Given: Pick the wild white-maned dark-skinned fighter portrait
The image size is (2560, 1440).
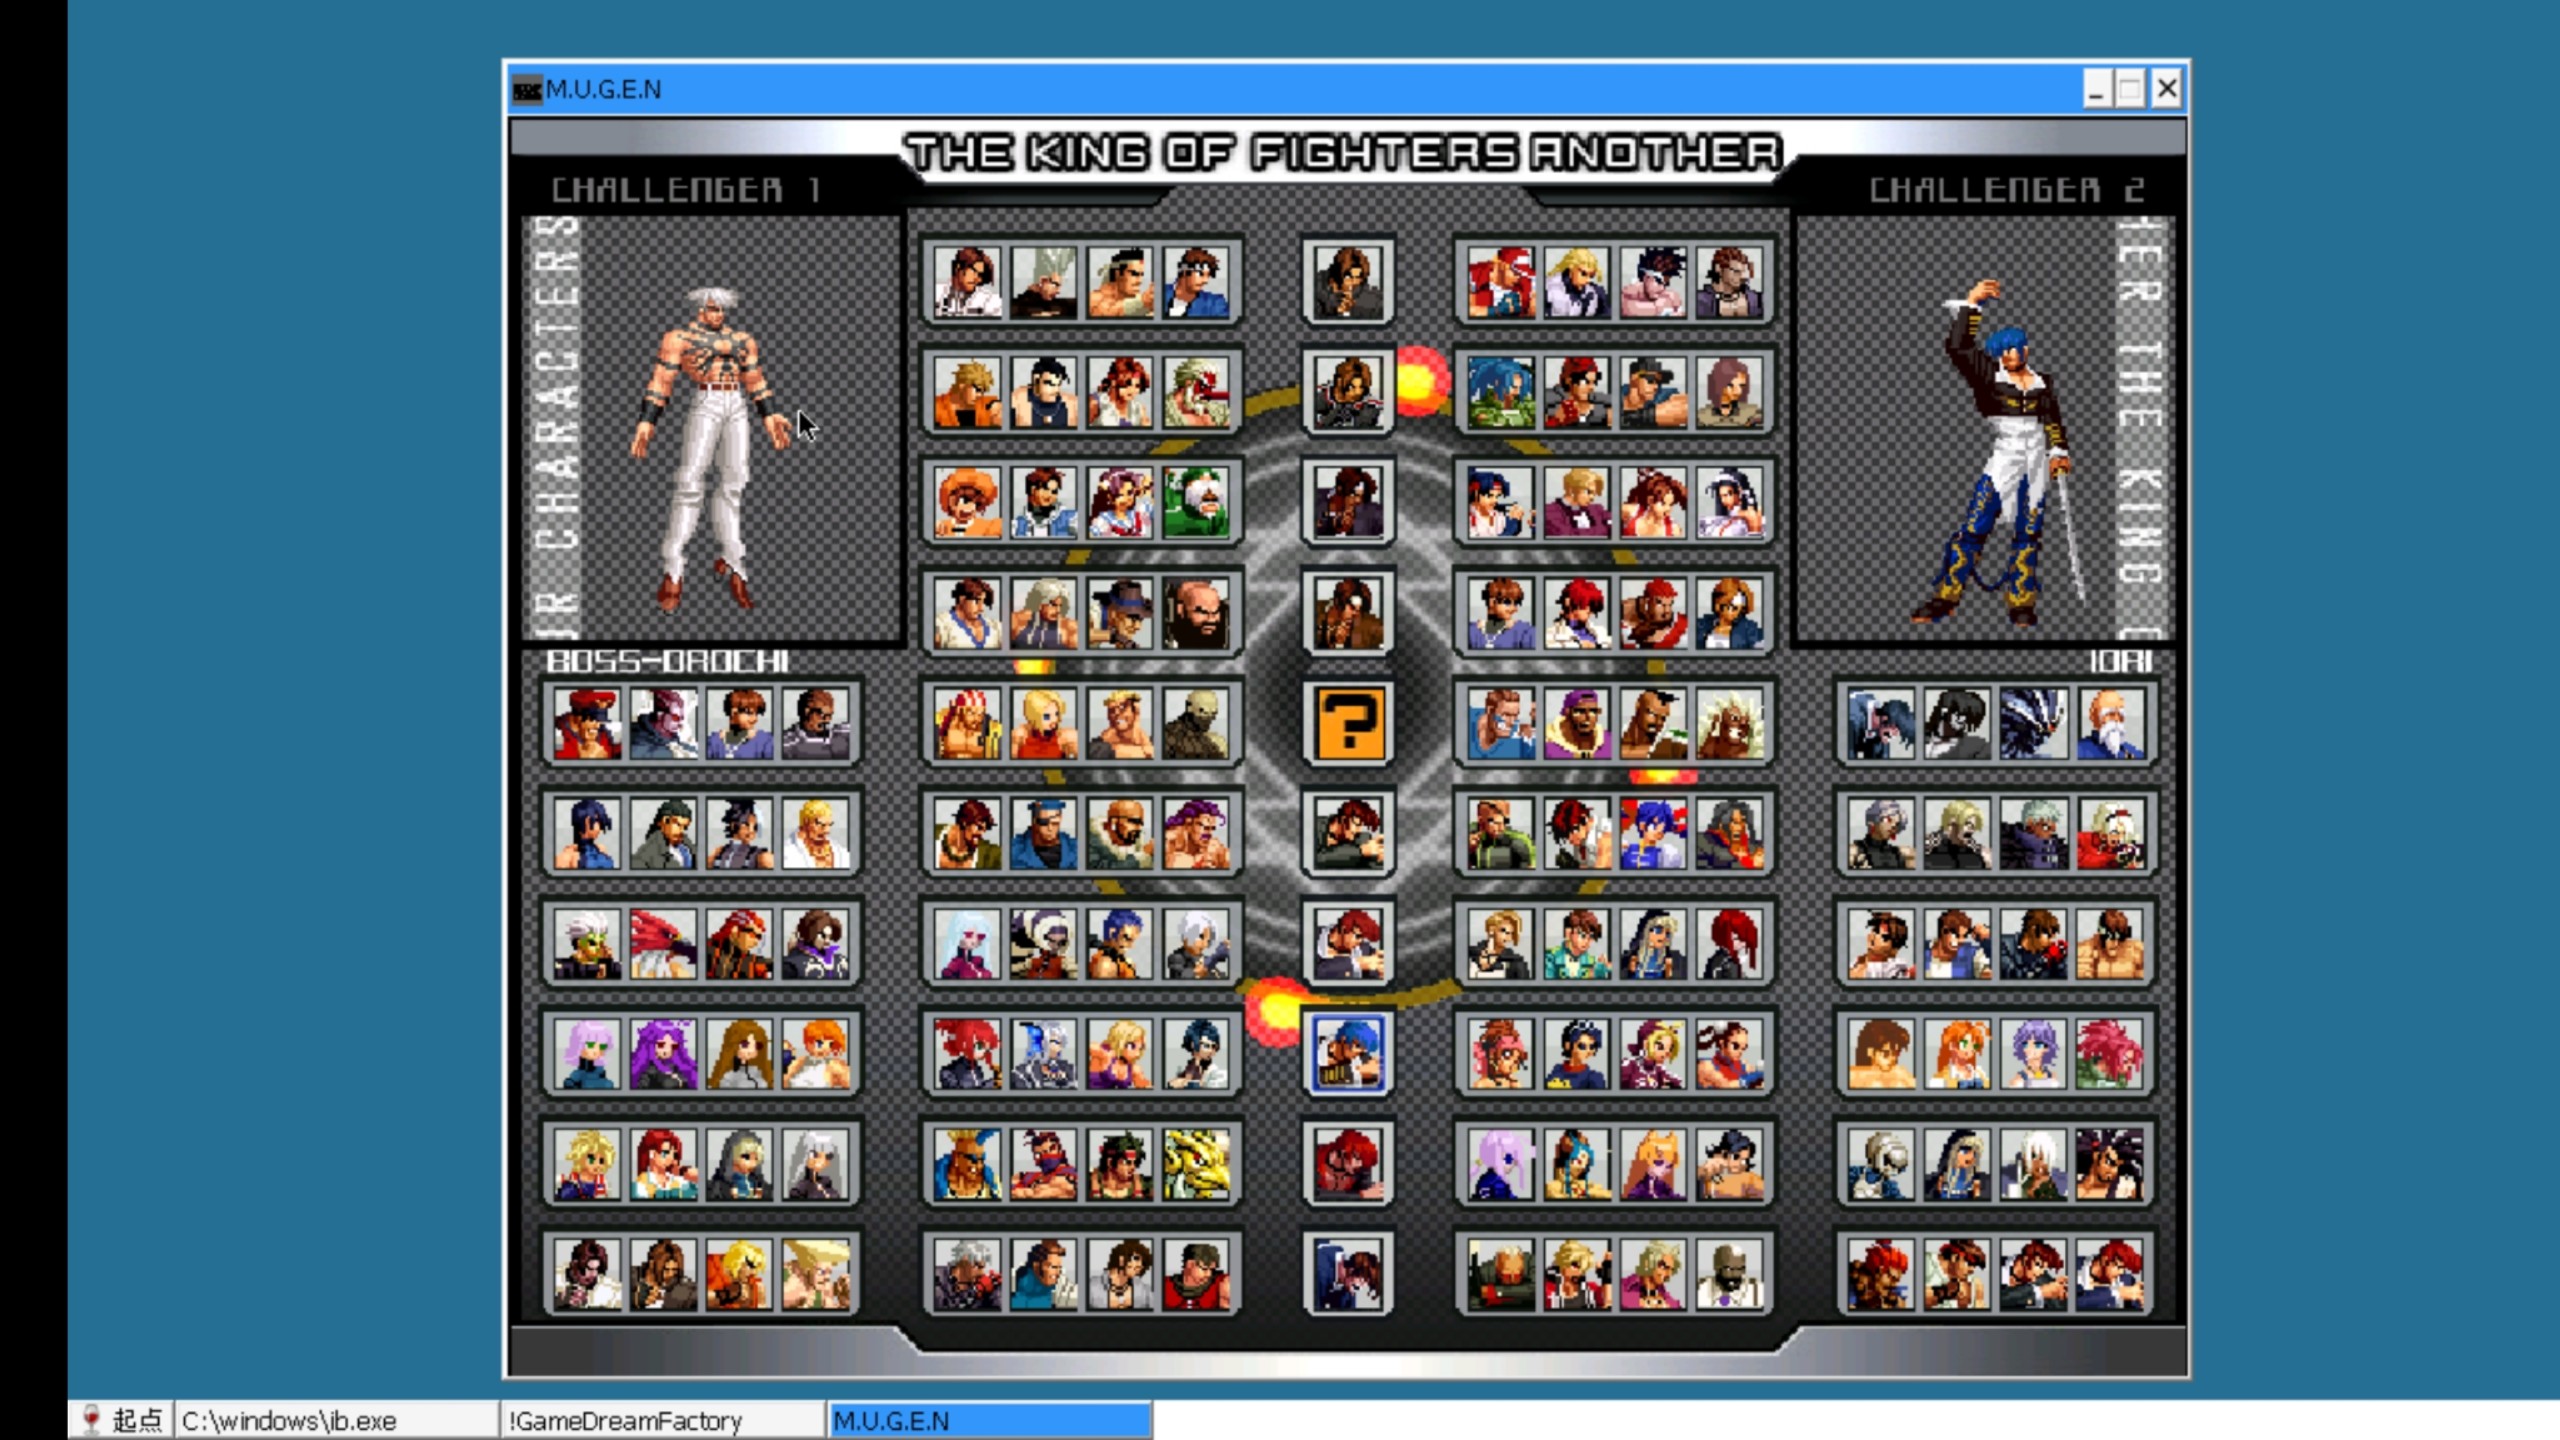Looking at the screenshot, I should [1730, 722].
